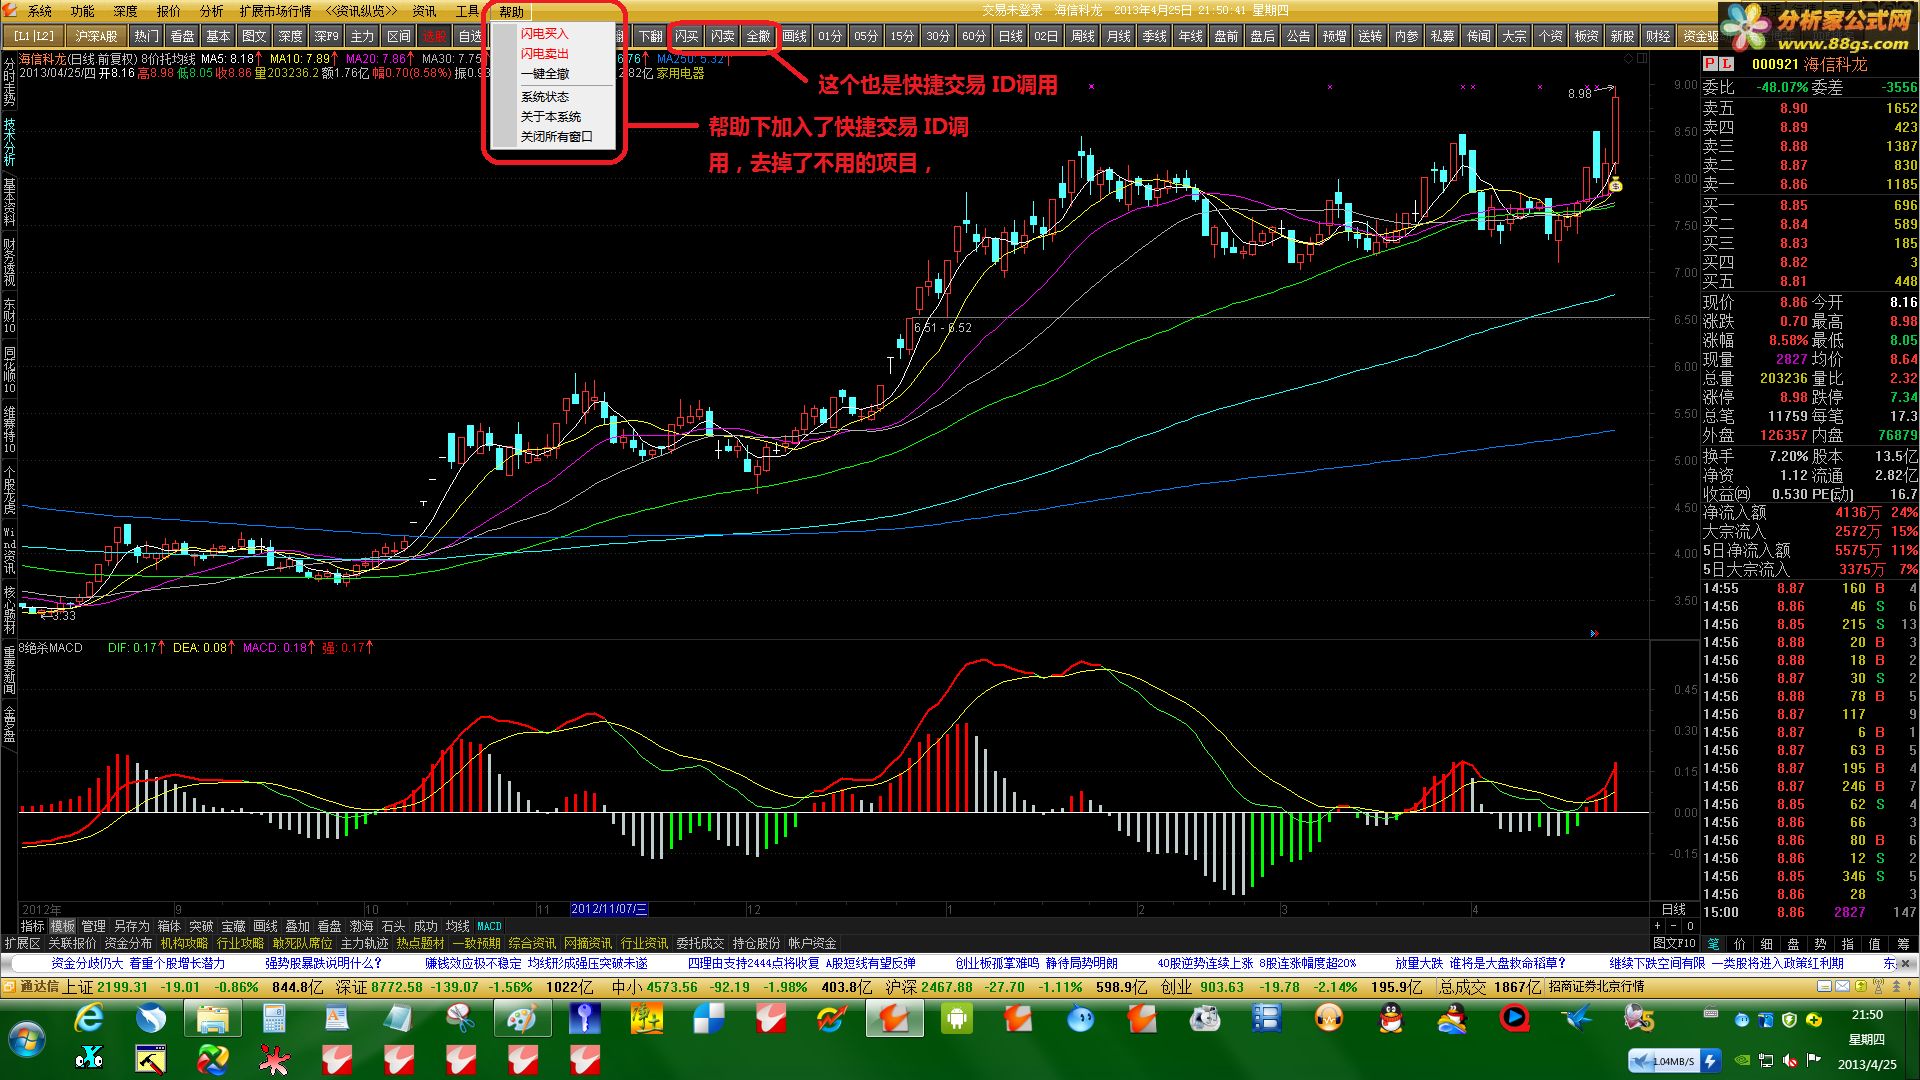The width and height of the screenshot is (1920, 1080).
Task: Click the 主力 toolbar button
Action: point(363,36)
